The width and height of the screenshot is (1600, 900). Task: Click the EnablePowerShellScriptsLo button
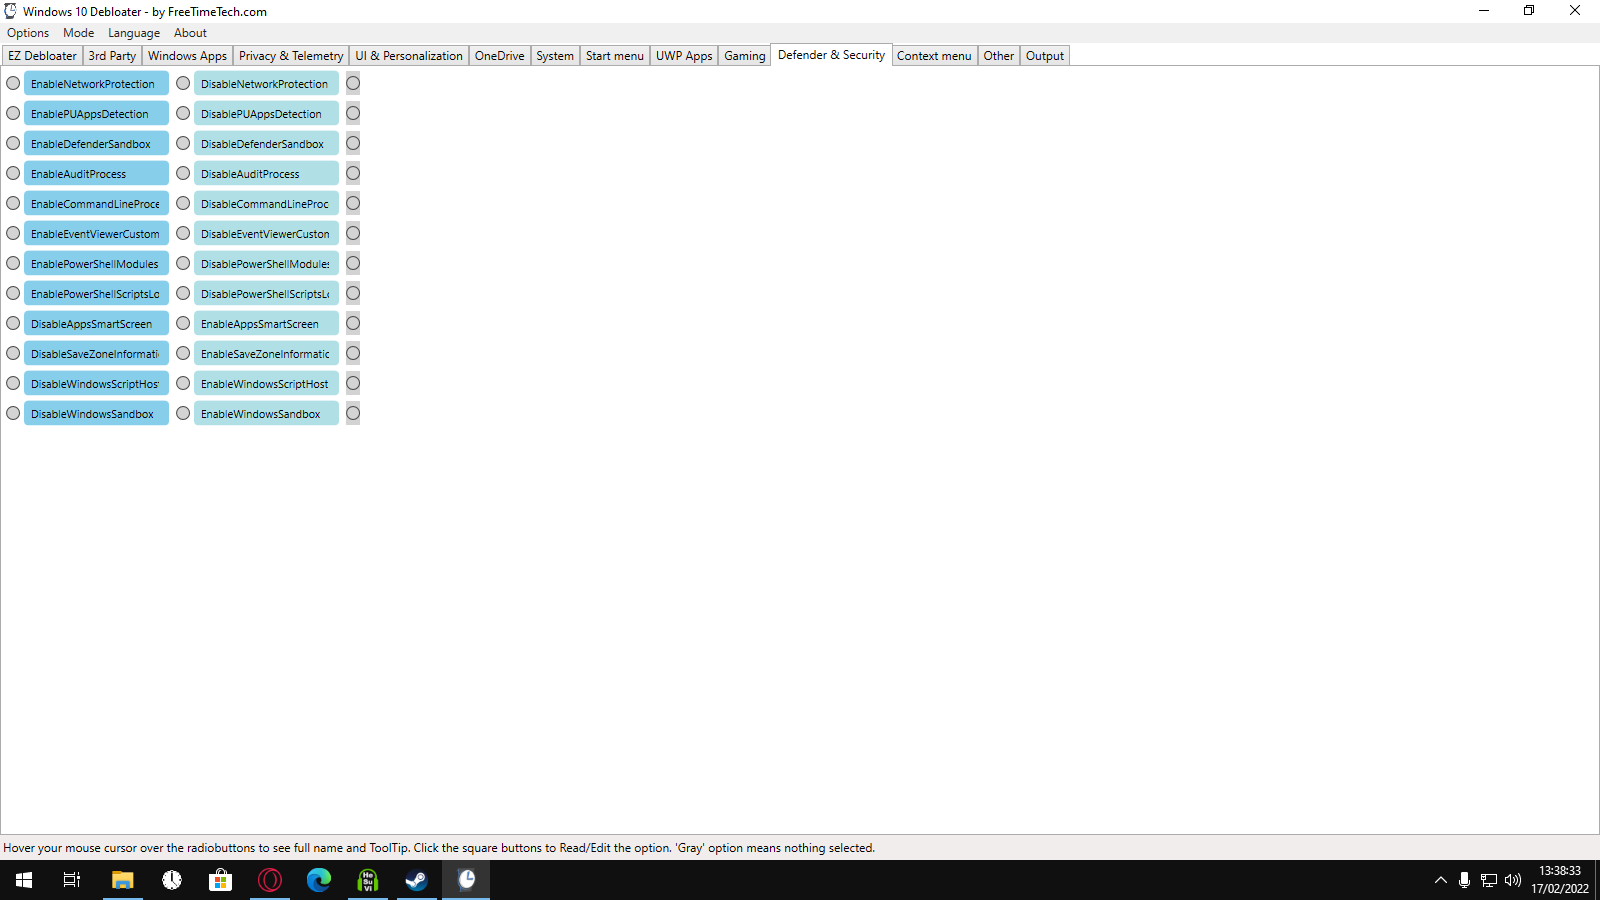coord(96,293)
